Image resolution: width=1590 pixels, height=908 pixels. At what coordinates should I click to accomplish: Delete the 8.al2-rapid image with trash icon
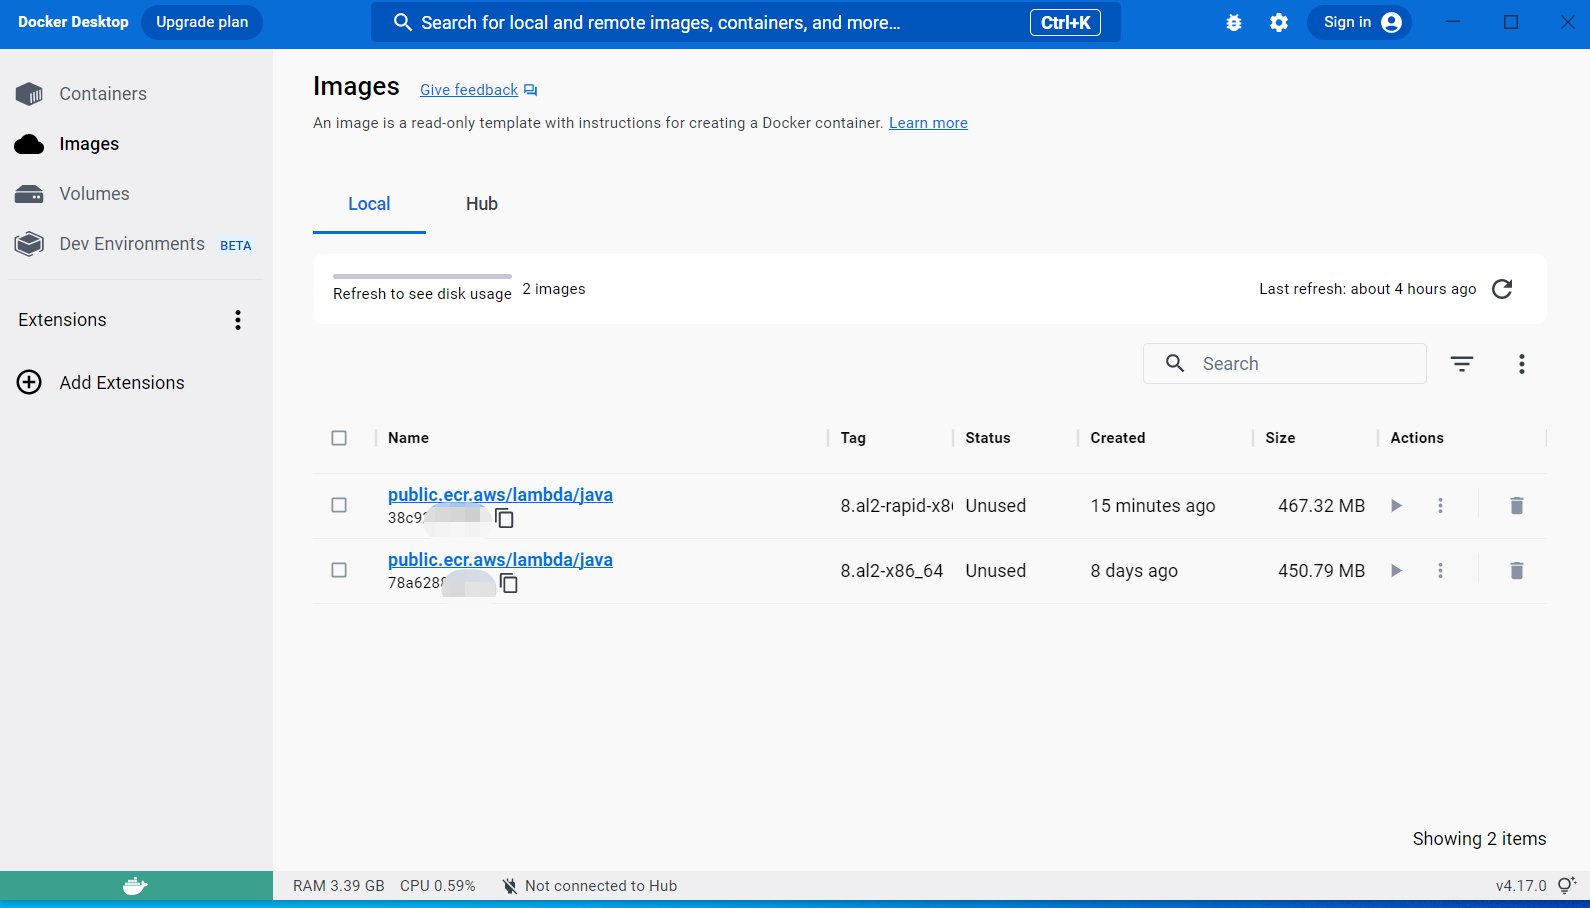click(x=1516, y=506)
